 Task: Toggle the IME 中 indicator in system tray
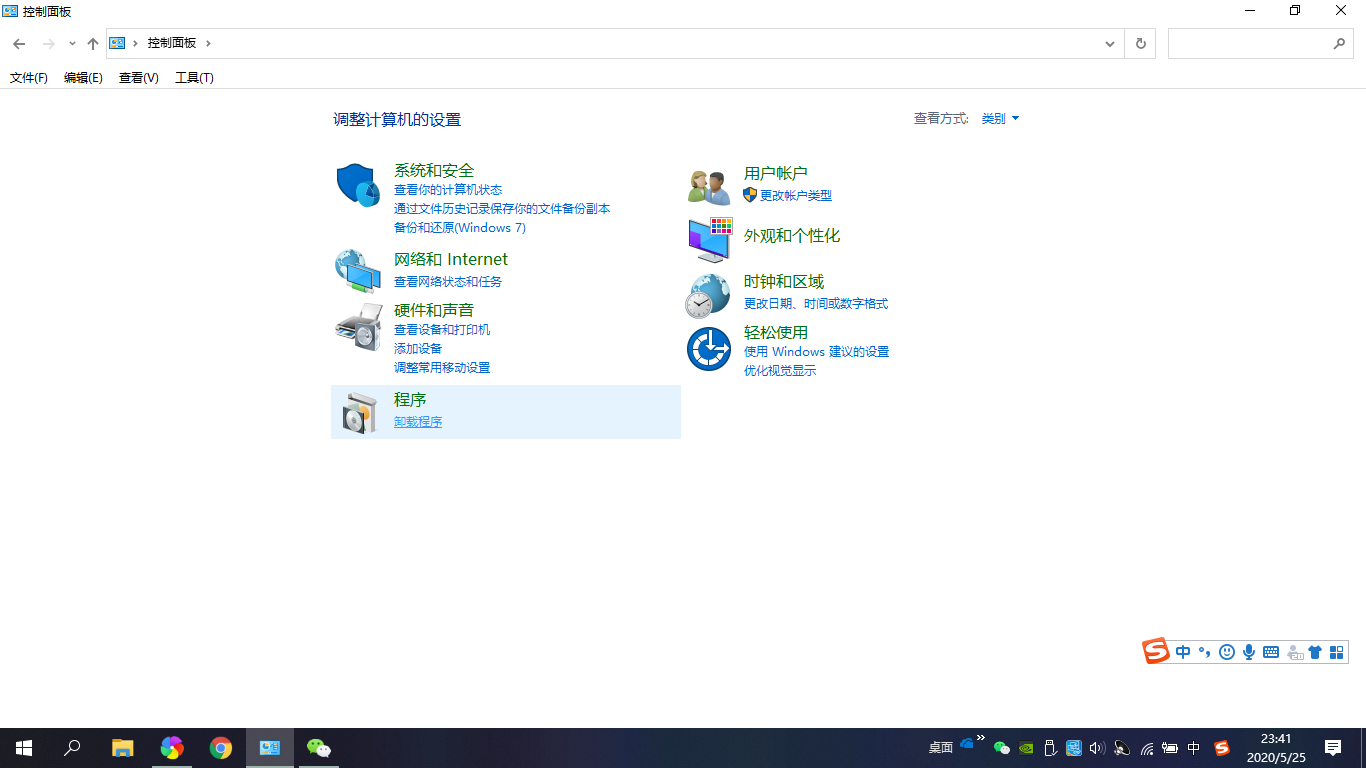click(x=1193, y=748)
